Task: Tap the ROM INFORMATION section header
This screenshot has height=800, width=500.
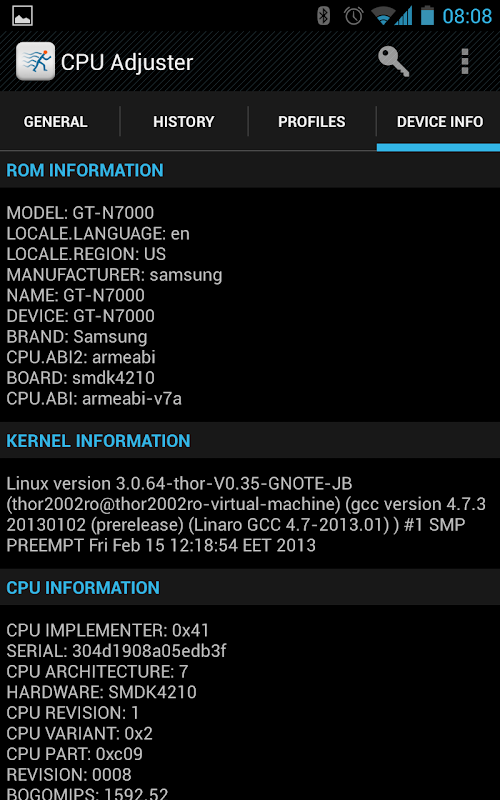Action: point(250,170)
